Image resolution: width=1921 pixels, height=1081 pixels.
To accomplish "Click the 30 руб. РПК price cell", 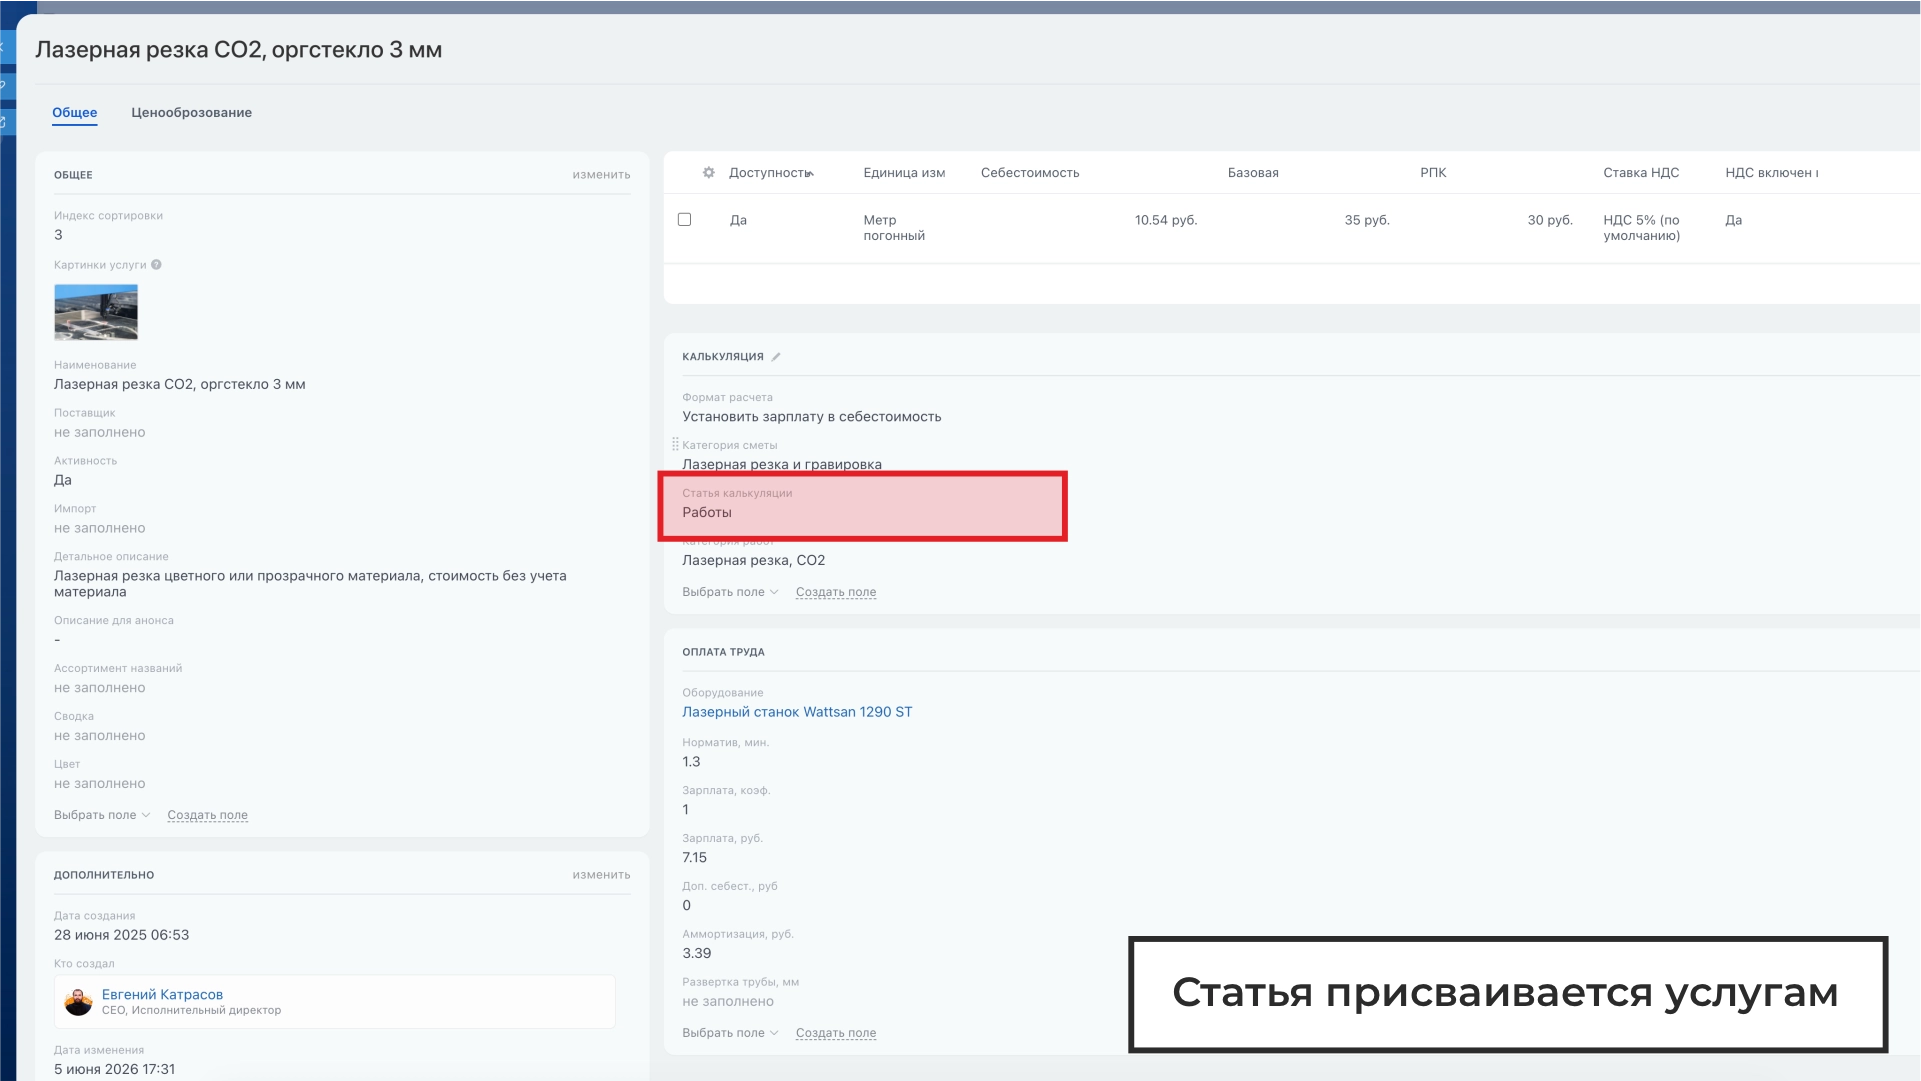I will [1550, 220].
